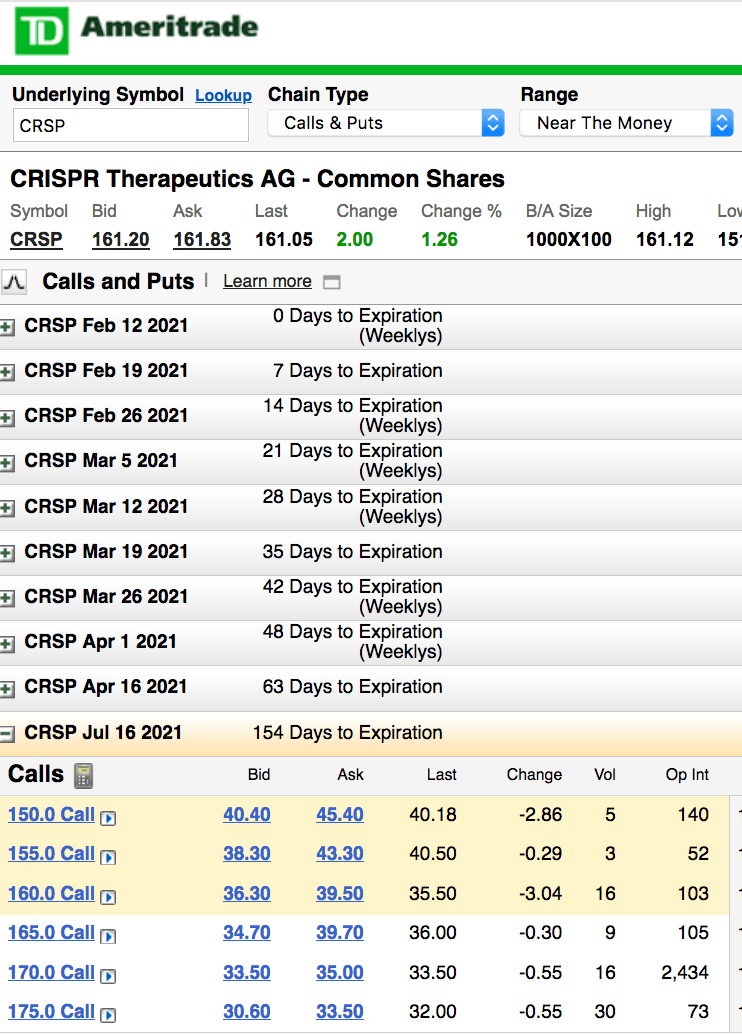Image resolution: width=742 pixels, height=1034 pixels.
Task: Click the 161.12 High value
Action: 664,239
